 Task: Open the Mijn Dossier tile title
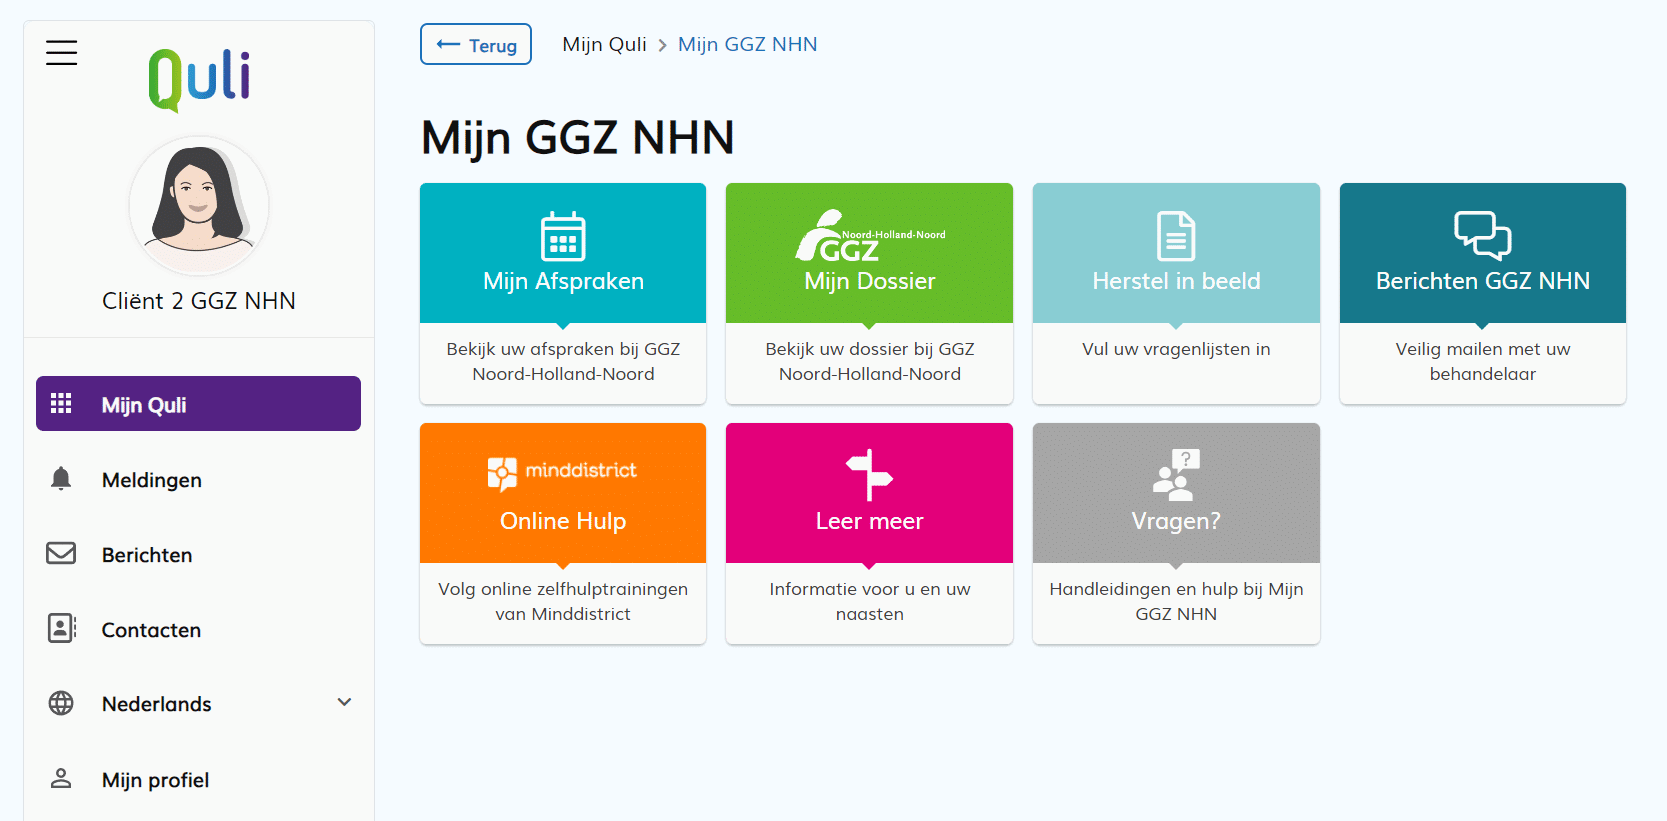[870, 281]
